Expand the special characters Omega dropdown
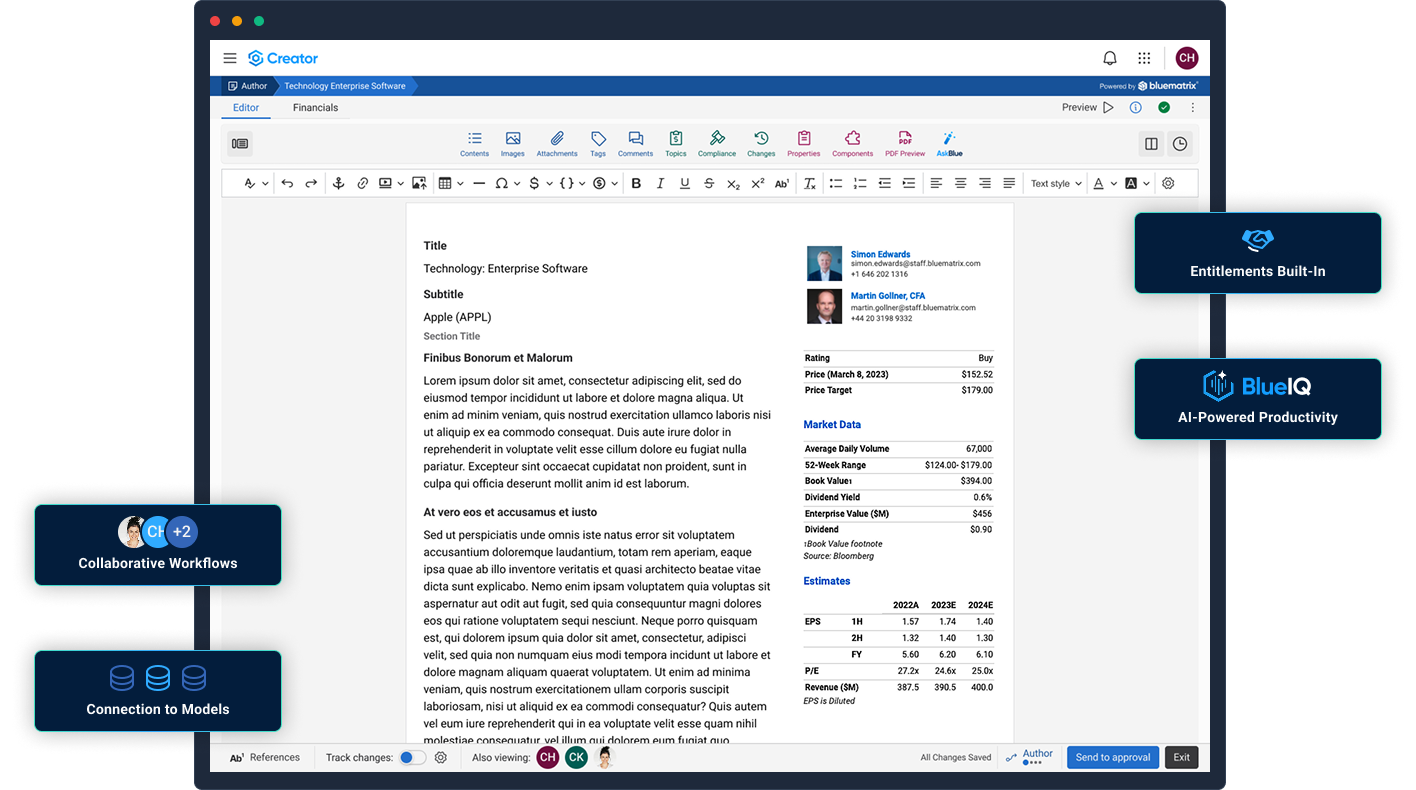The width and height of the screenshot is (1416, 790). coord(508,184)
